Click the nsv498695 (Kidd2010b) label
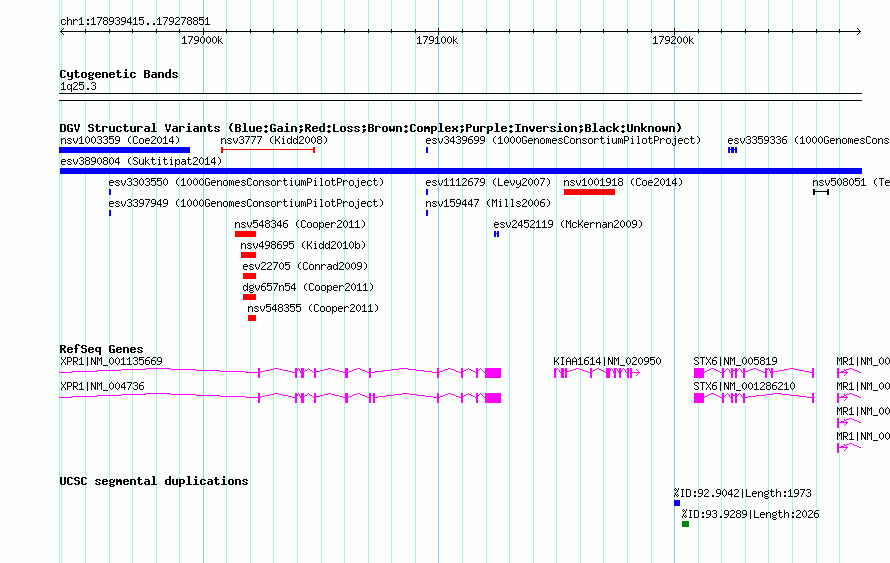Screen dimensions: 890x563 click(x=303, y=245)
